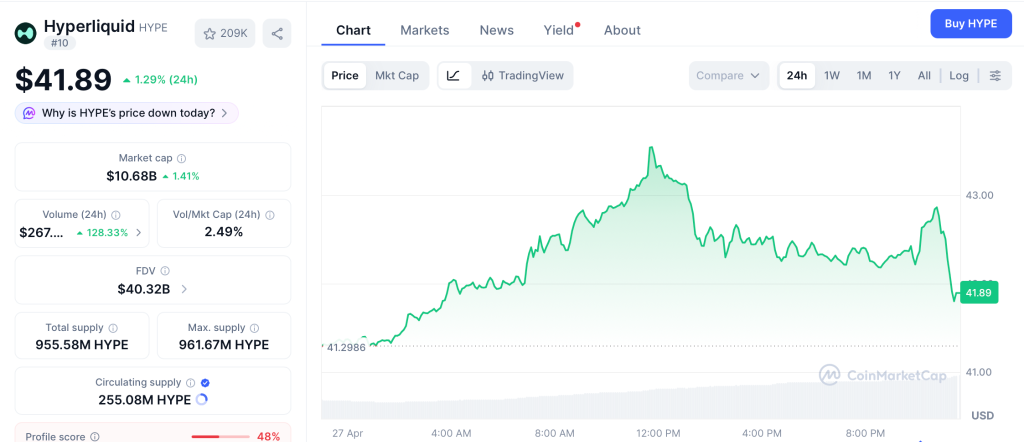1024x442 pixels.
Task: Switch to the News tab
Action: 496,30
